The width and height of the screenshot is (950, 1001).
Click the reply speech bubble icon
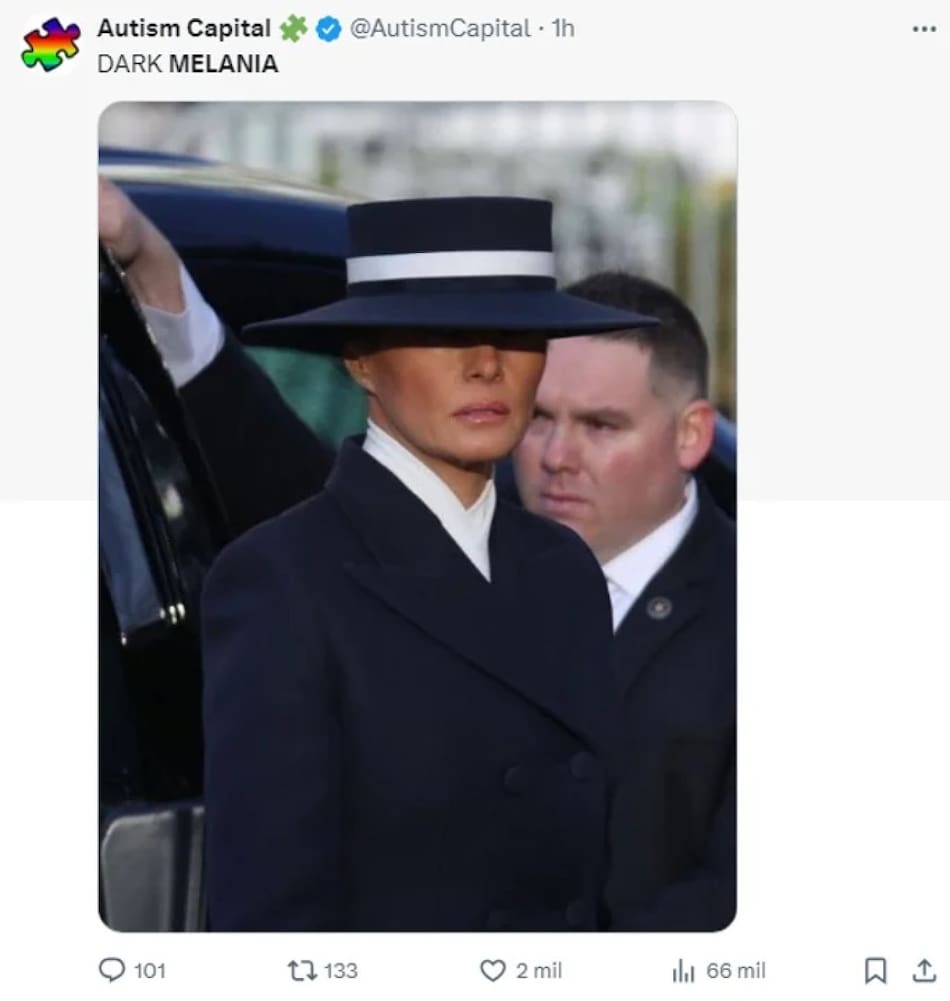tap(111, 970)
